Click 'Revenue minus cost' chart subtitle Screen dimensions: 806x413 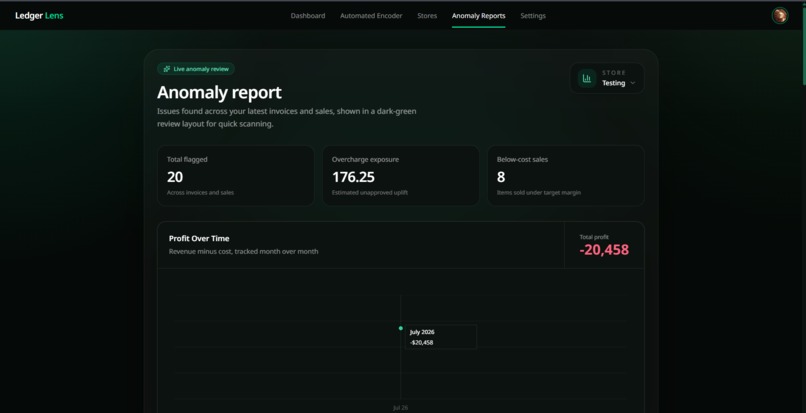(243, 252)
